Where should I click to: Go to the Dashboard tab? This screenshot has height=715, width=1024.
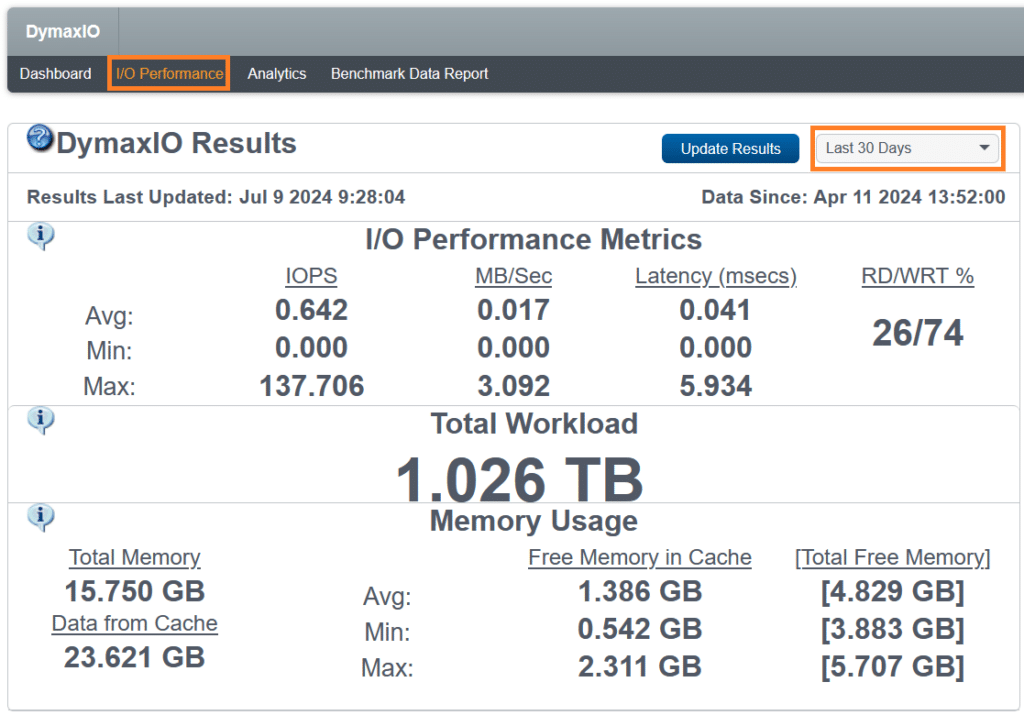[56, 73]
